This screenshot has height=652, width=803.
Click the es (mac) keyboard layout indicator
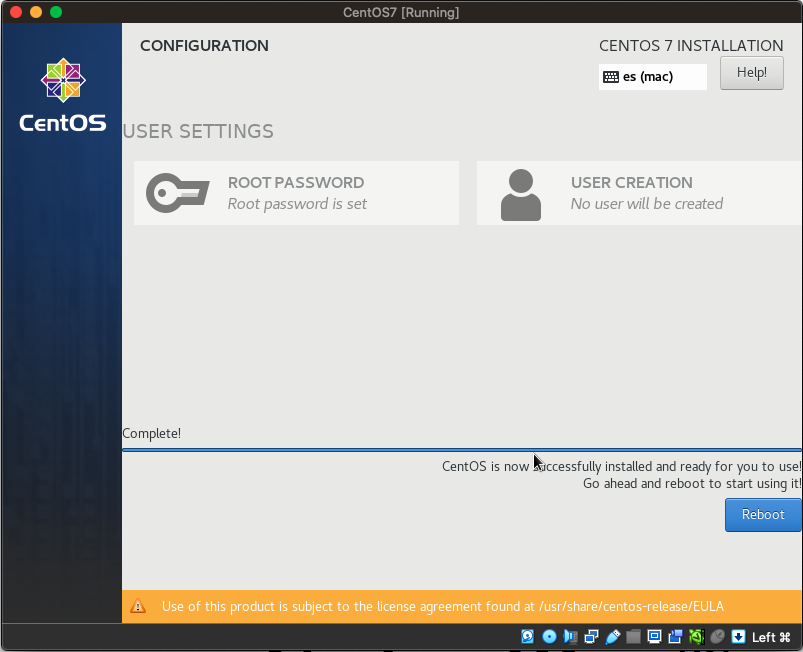652,77
